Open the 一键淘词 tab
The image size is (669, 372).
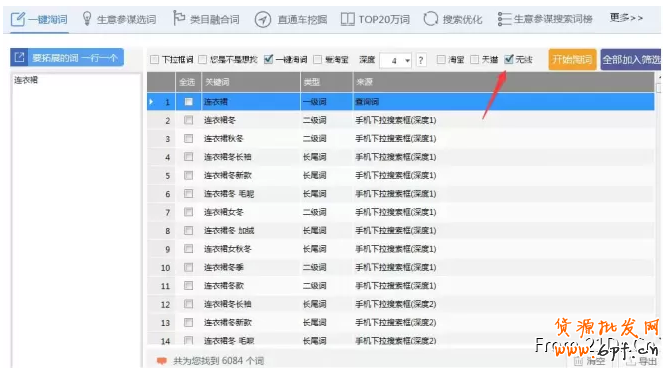(39, 19)
